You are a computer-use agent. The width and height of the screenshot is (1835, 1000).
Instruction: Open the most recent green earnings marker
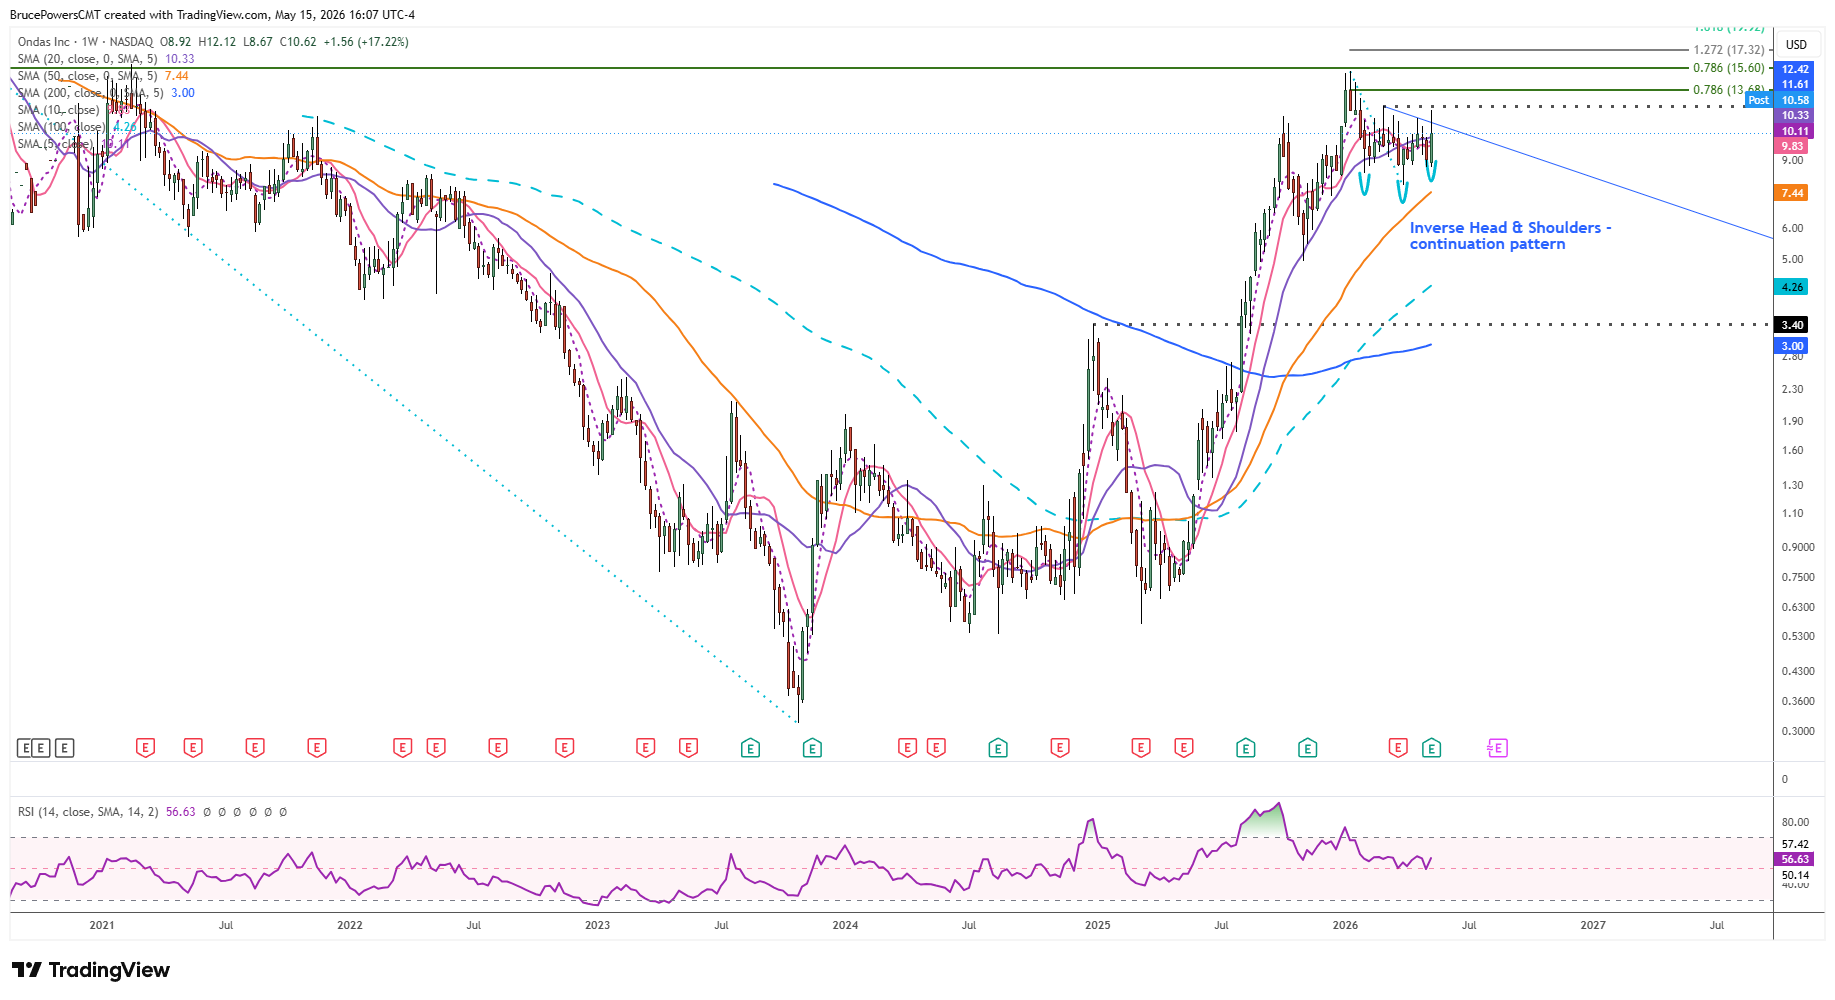click(x=1432, y=748)
